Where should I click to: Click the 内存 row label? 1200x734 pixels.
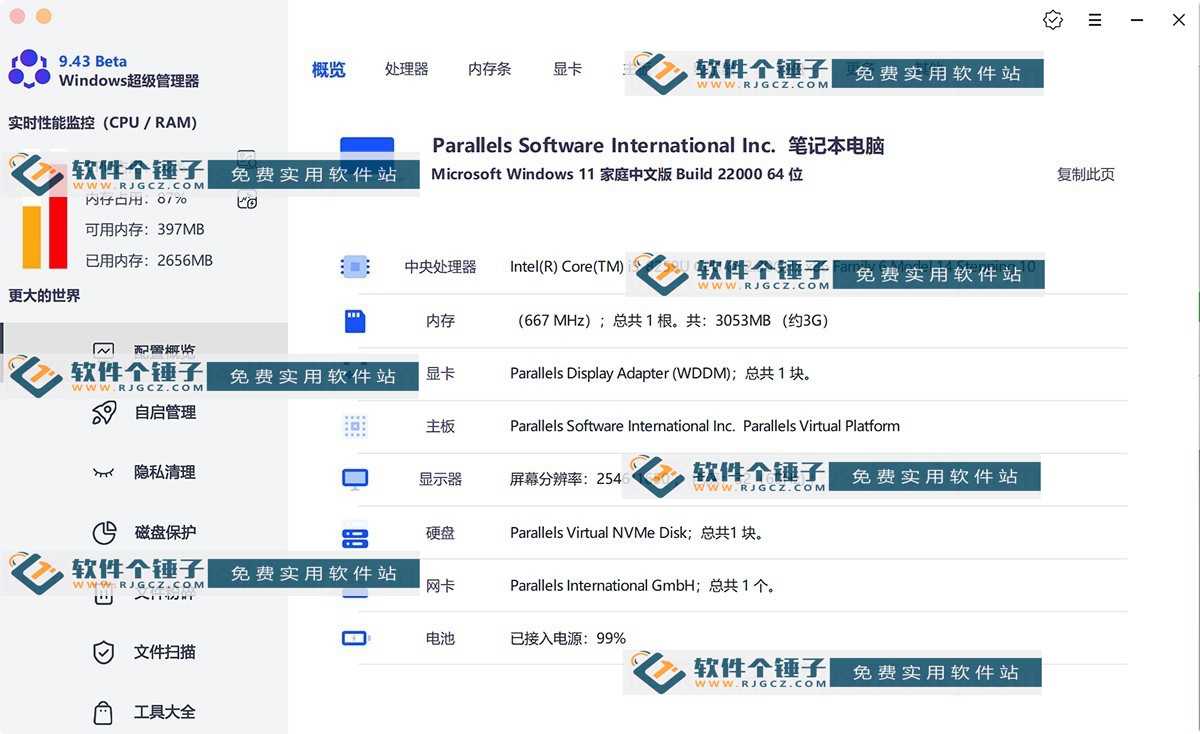(x=440, y=321)
